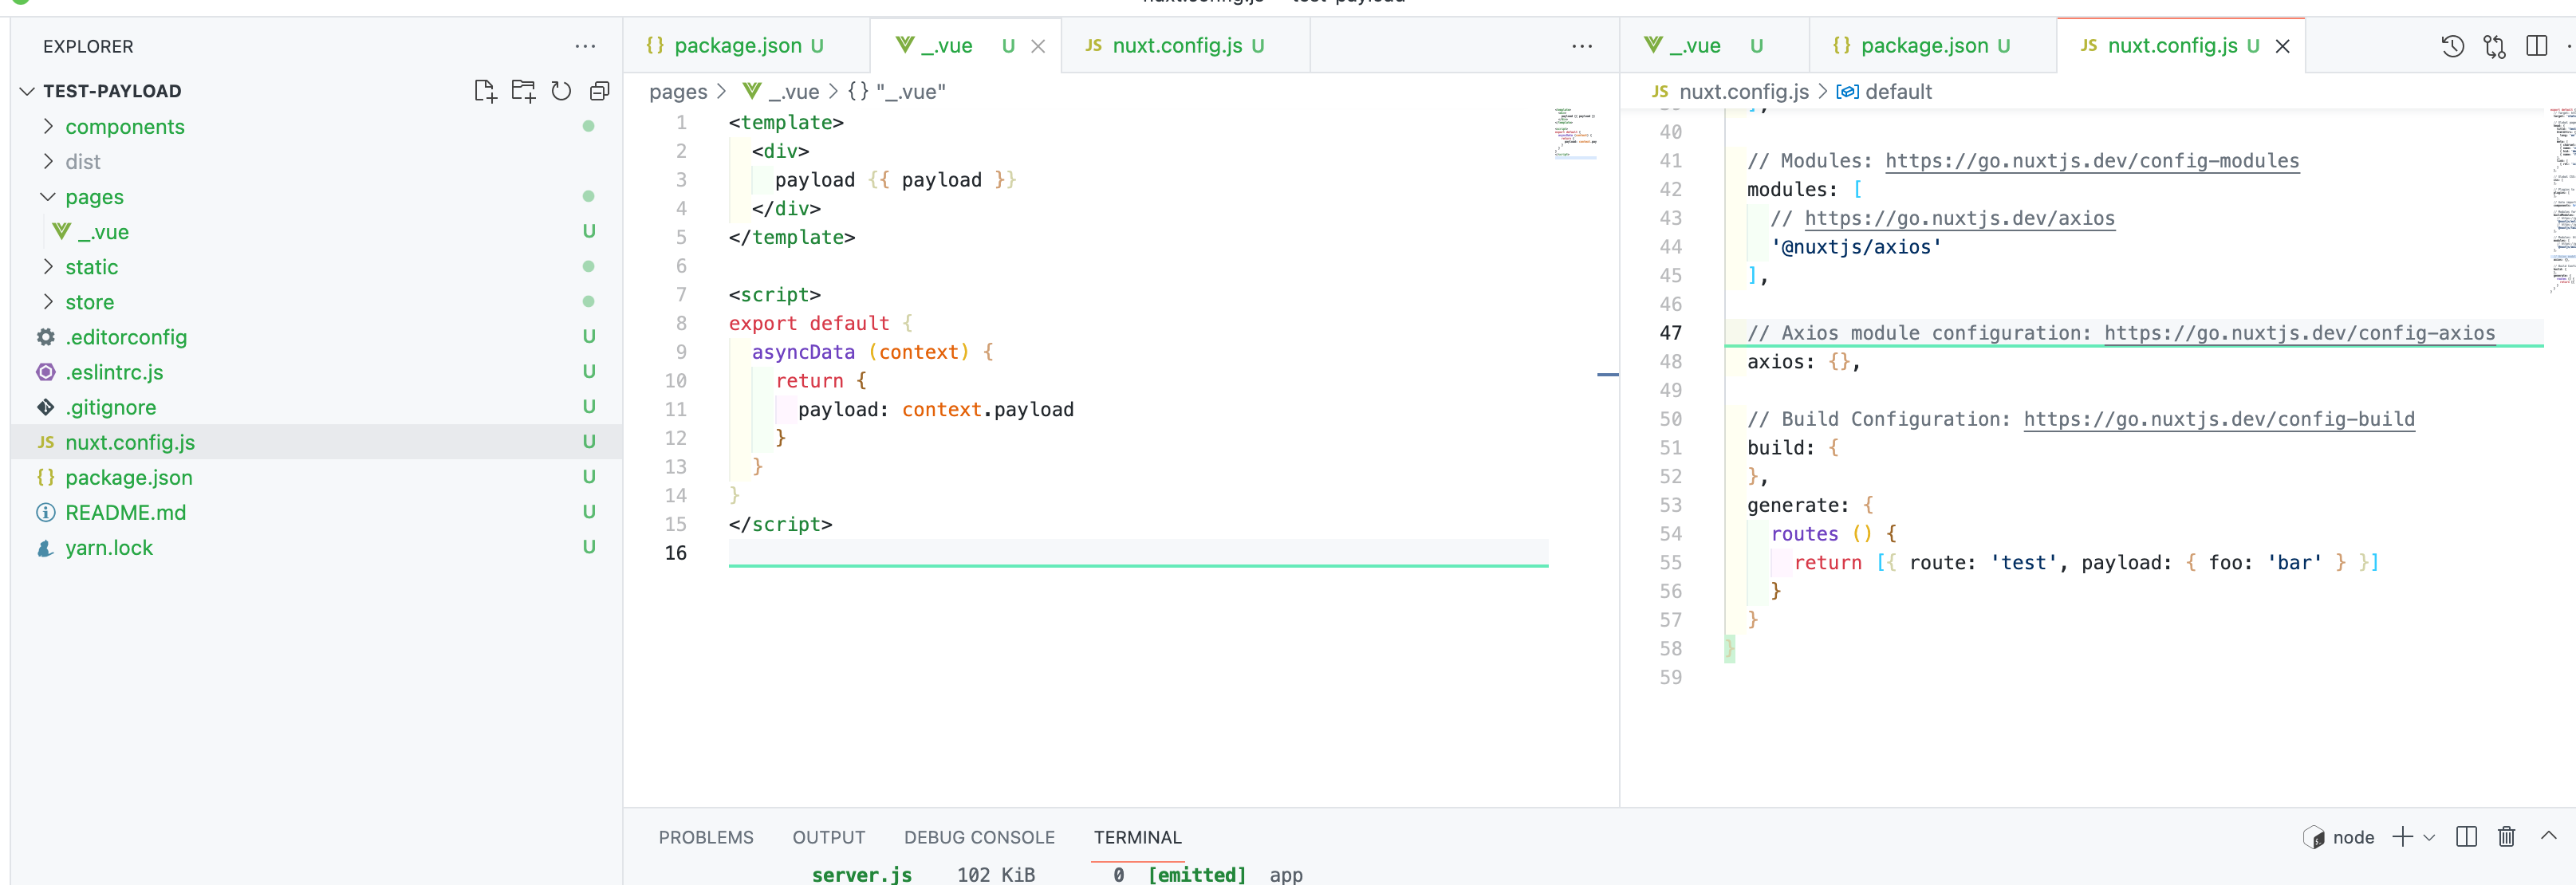Open new terminal launch profile dropdown
Screen dimensions: 2576x885
point(2430,838)
